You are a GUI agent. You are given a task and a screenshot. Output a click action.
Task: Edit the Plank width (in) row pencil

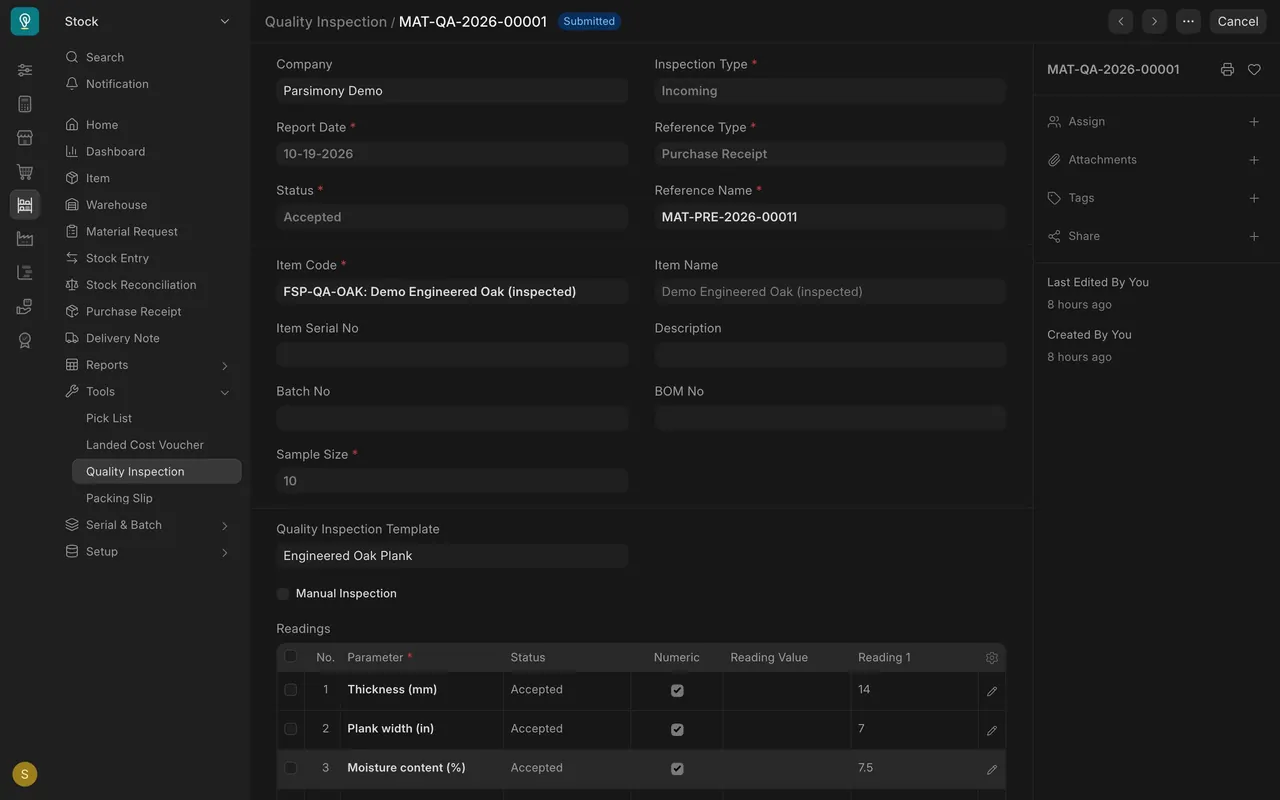coord(992,730)
